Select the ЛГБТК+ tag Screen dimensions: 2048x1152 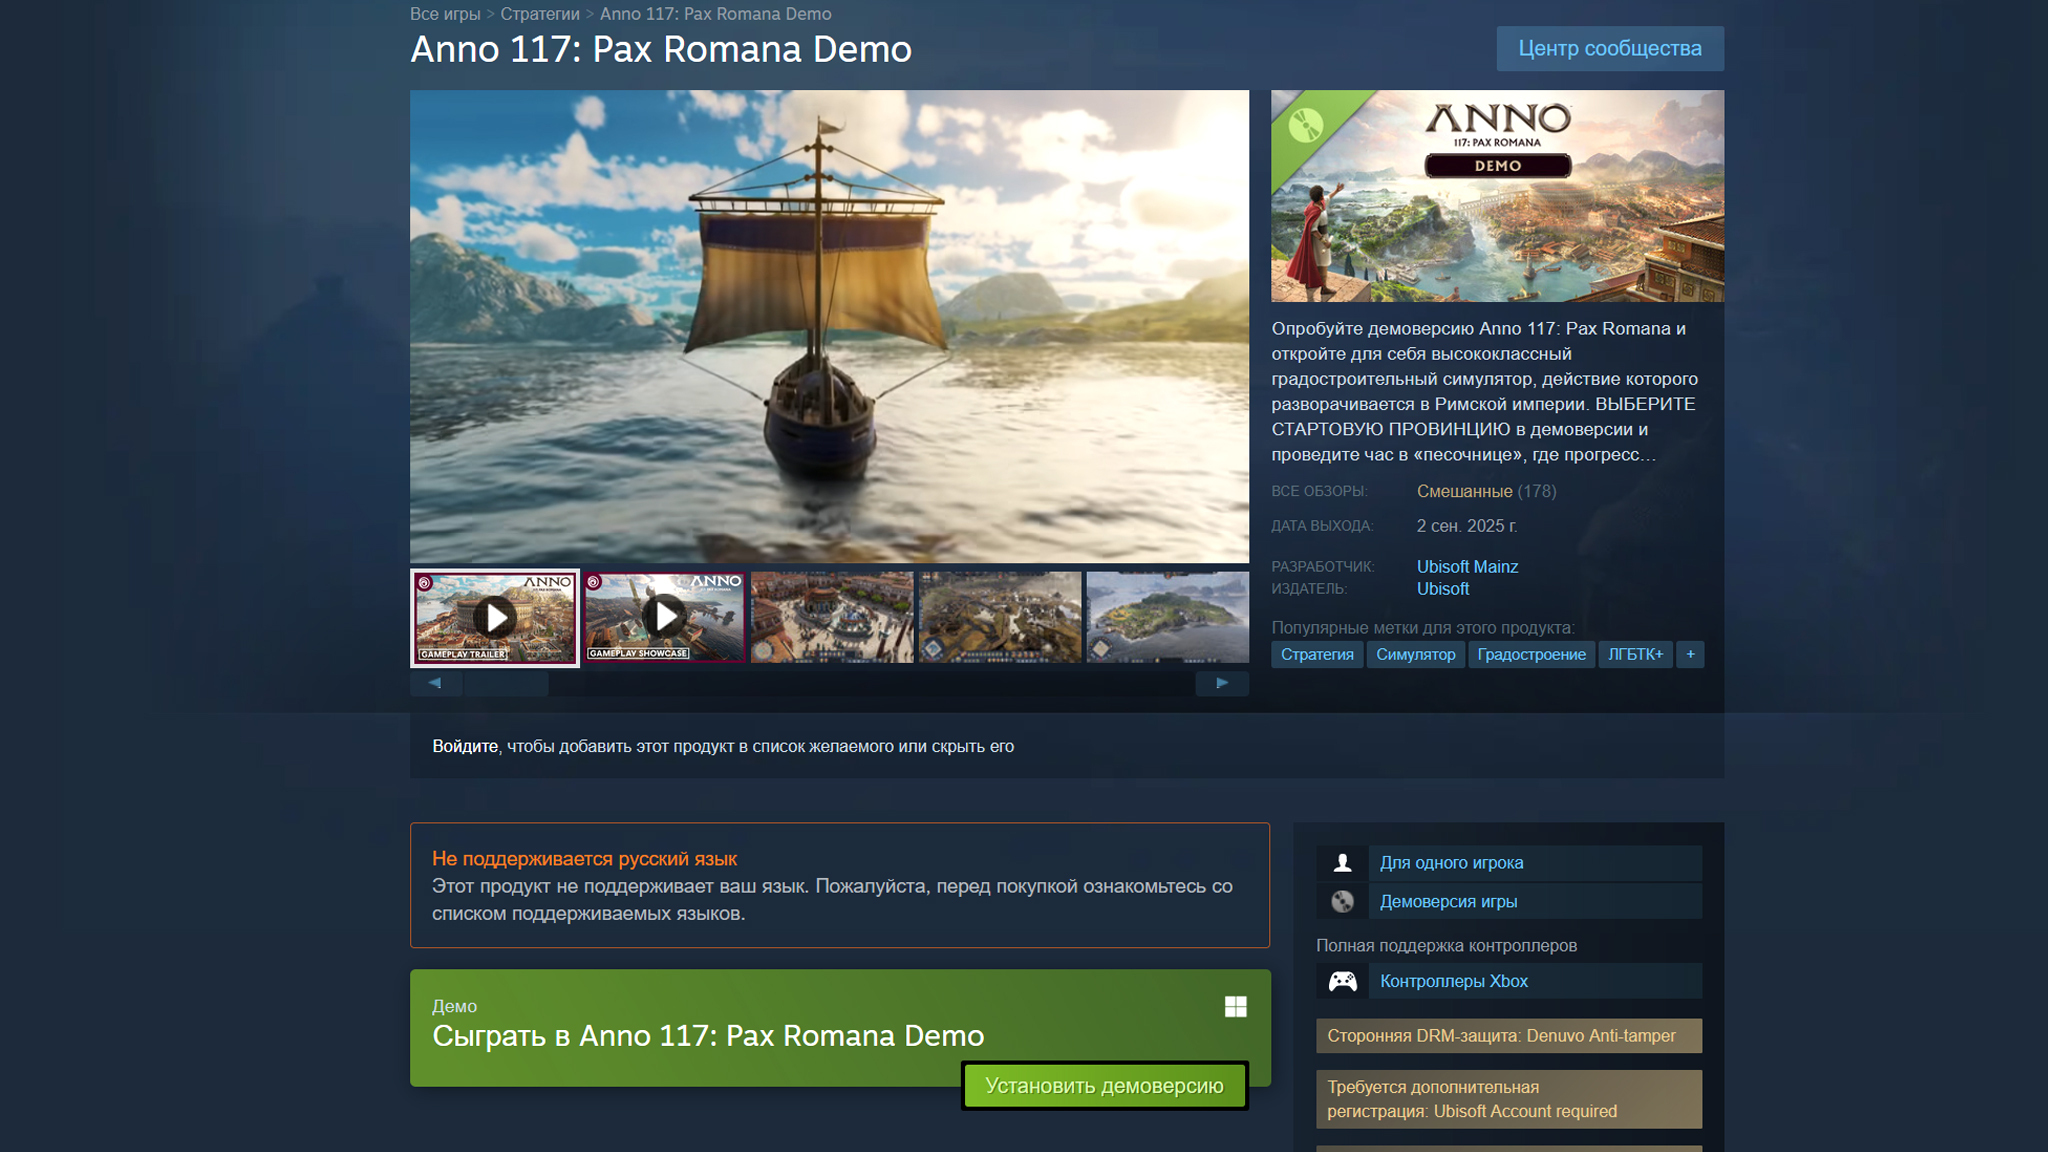1635,654
